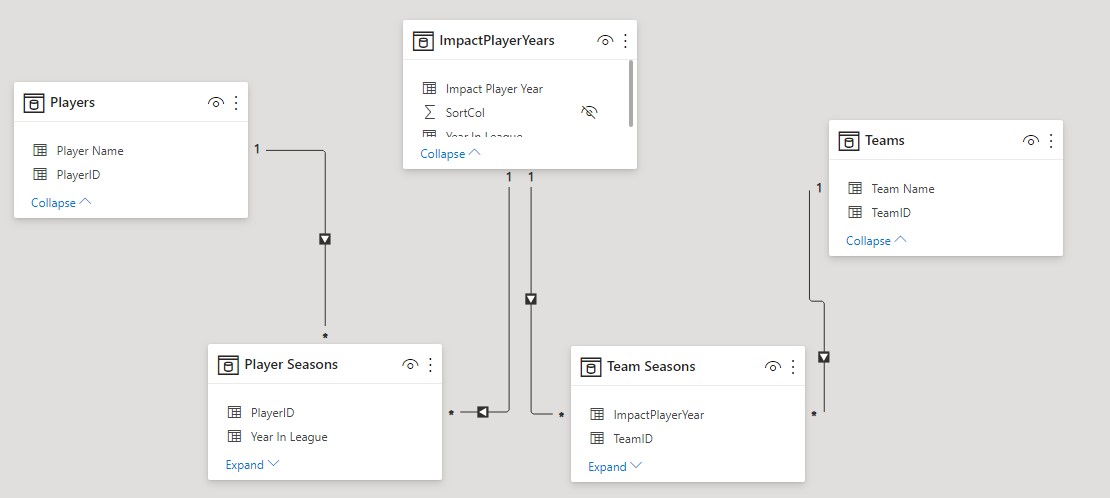Open the More options menu on Players table
The height and width of the screenshot is (498, 1110).
tap(237, 103)
